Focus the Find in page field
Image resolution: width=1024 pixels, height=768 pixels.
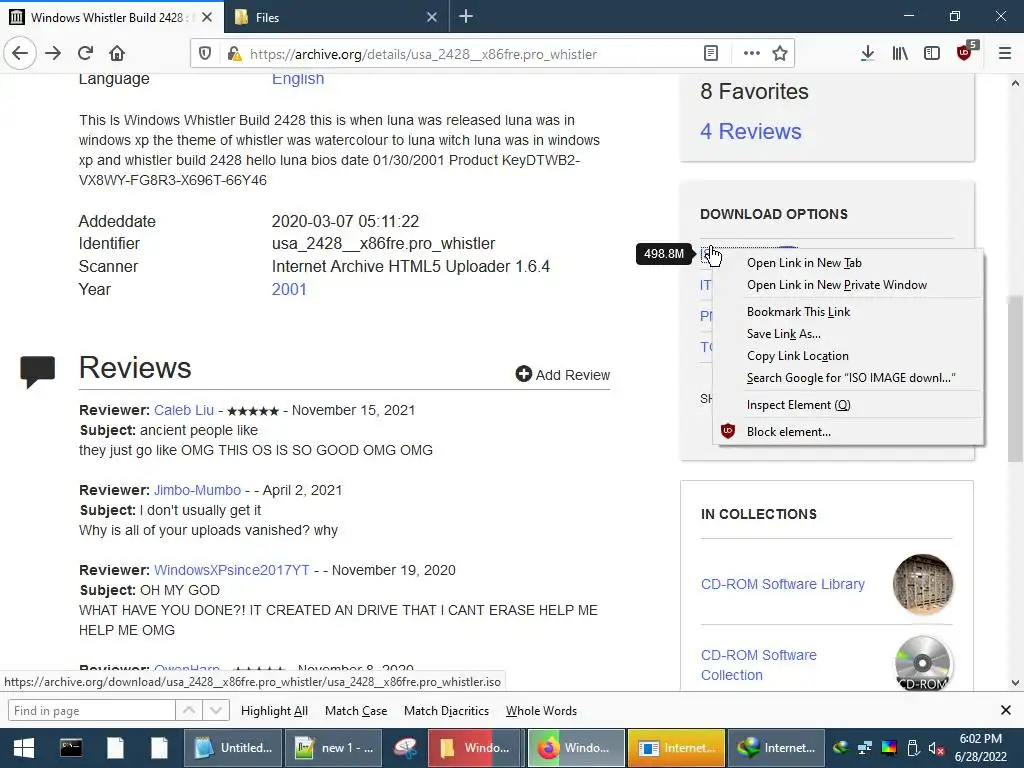coord(91,711)
